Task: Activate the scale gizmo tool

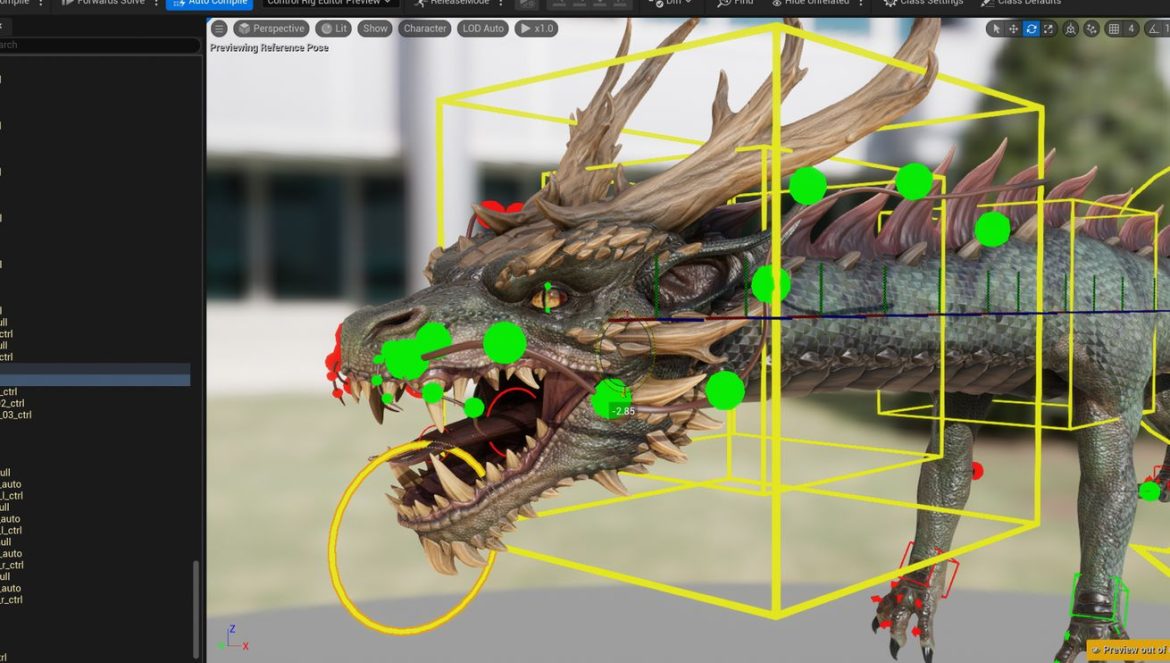Action: [1048, 29]
